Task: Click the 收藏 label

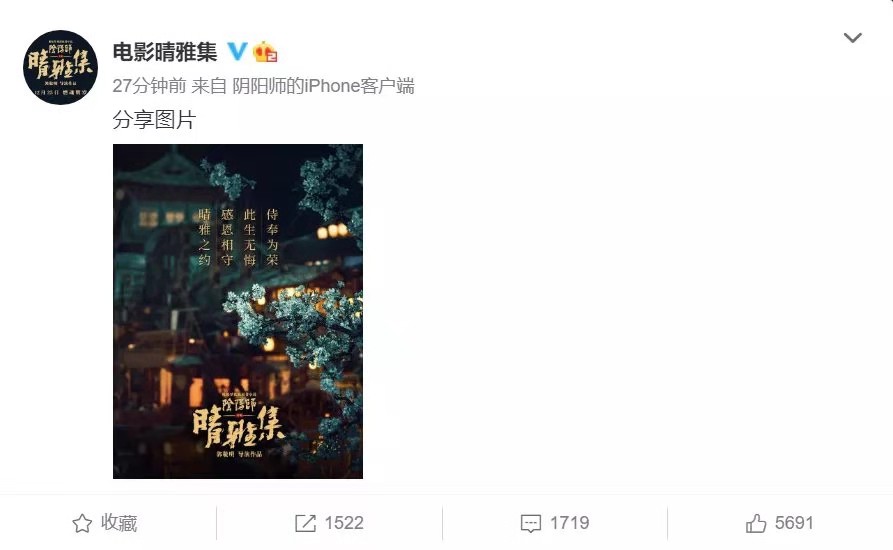Action: tap(119, 523)
